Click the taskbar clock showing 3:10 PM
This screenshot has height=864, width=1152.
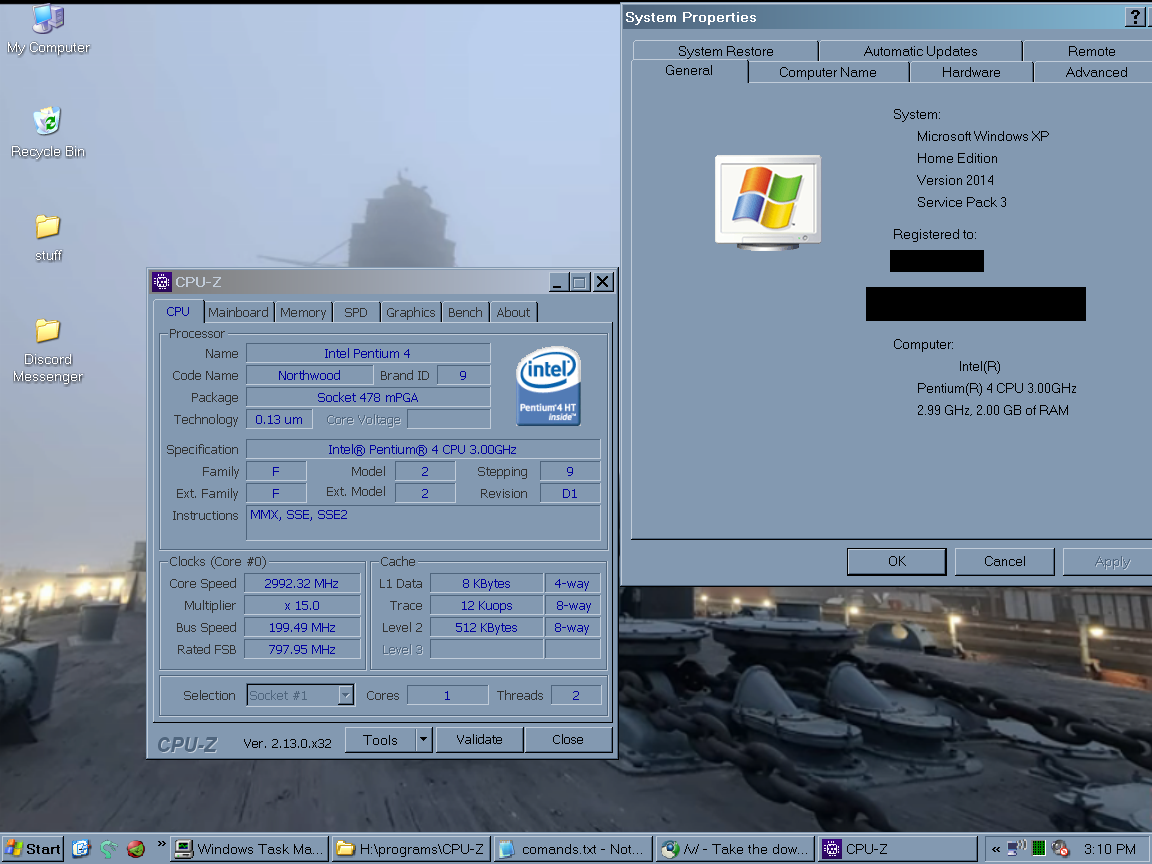click(1109, 849)
